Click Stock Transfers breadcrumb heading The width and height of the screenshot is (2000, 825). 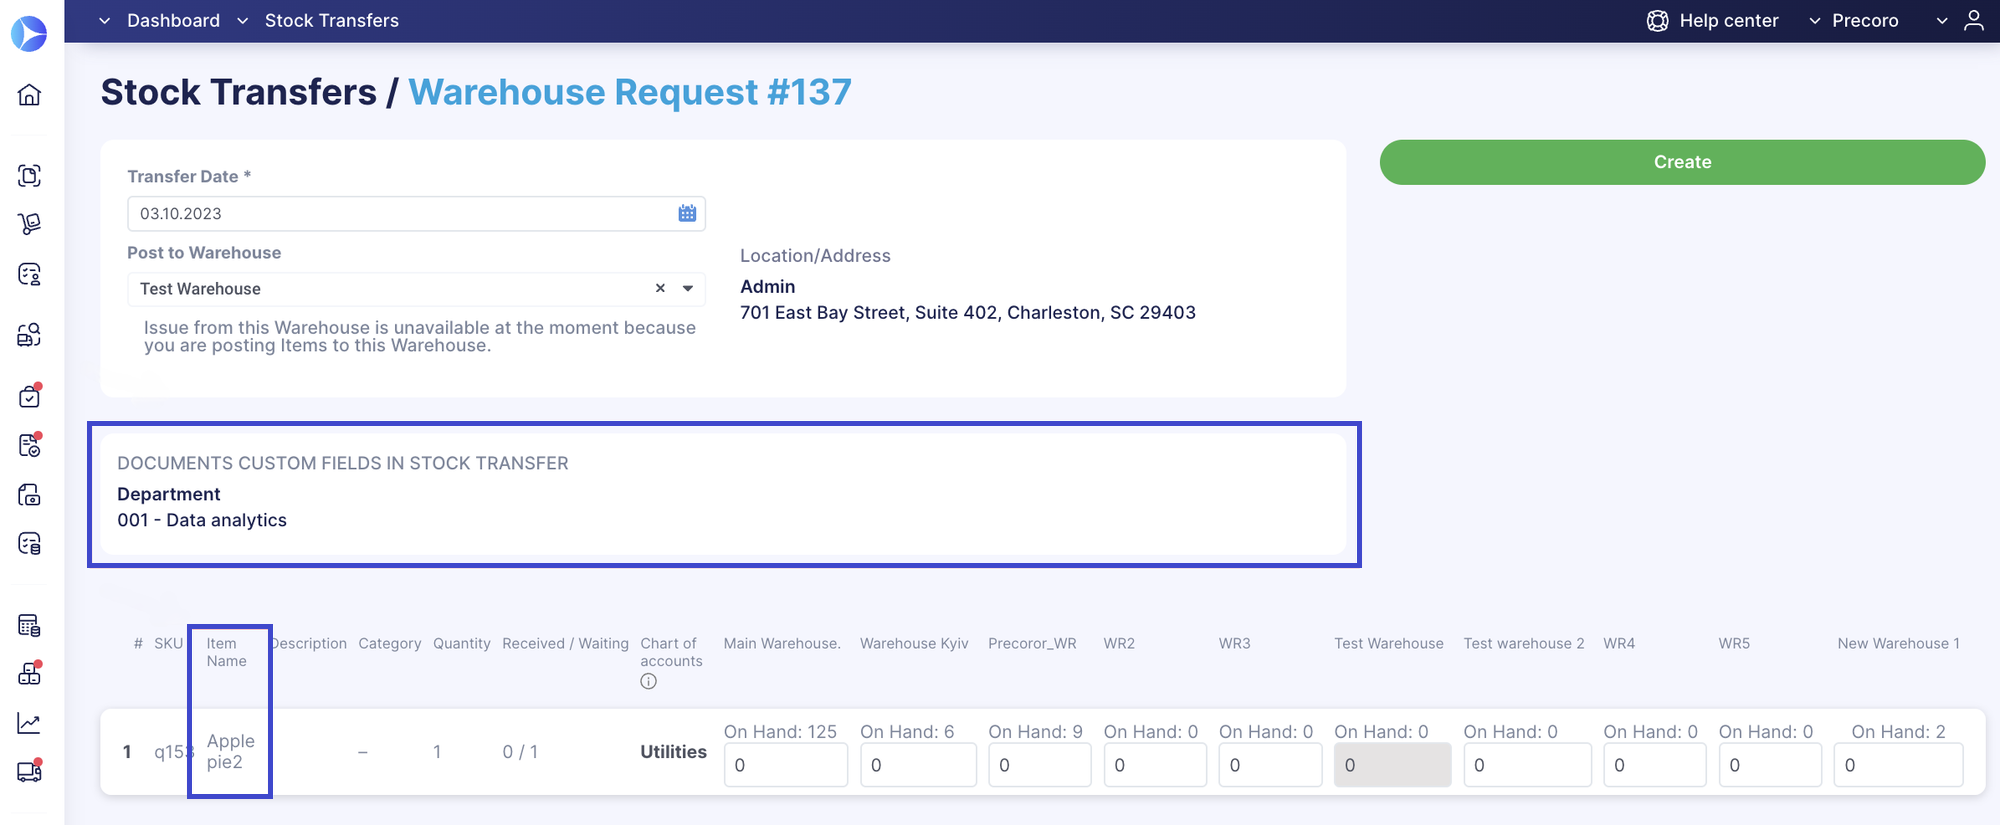tap(239, 92)
